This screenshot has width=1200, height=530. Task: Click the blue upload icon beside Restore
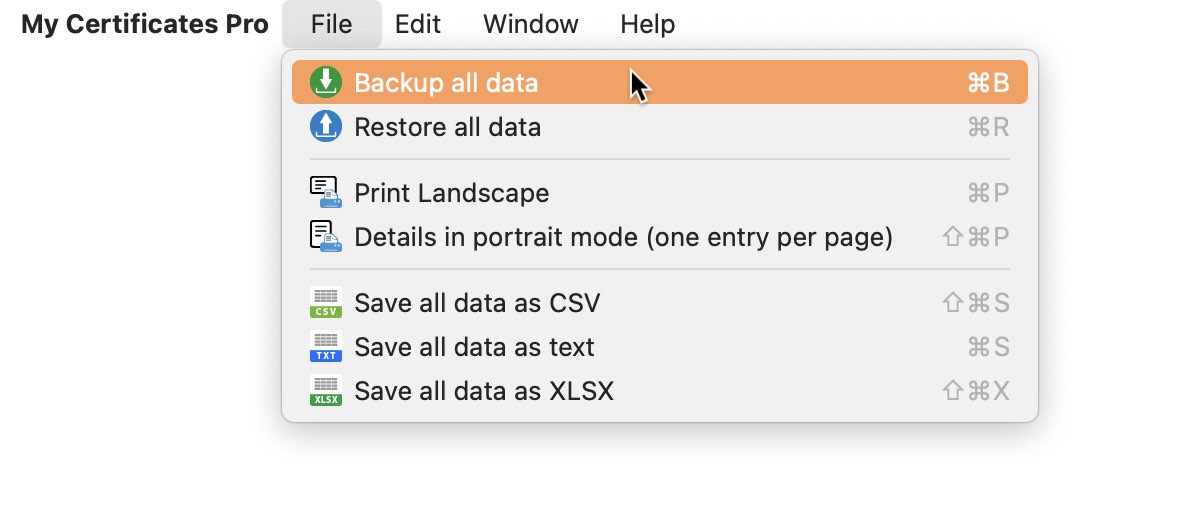(326, 126)
